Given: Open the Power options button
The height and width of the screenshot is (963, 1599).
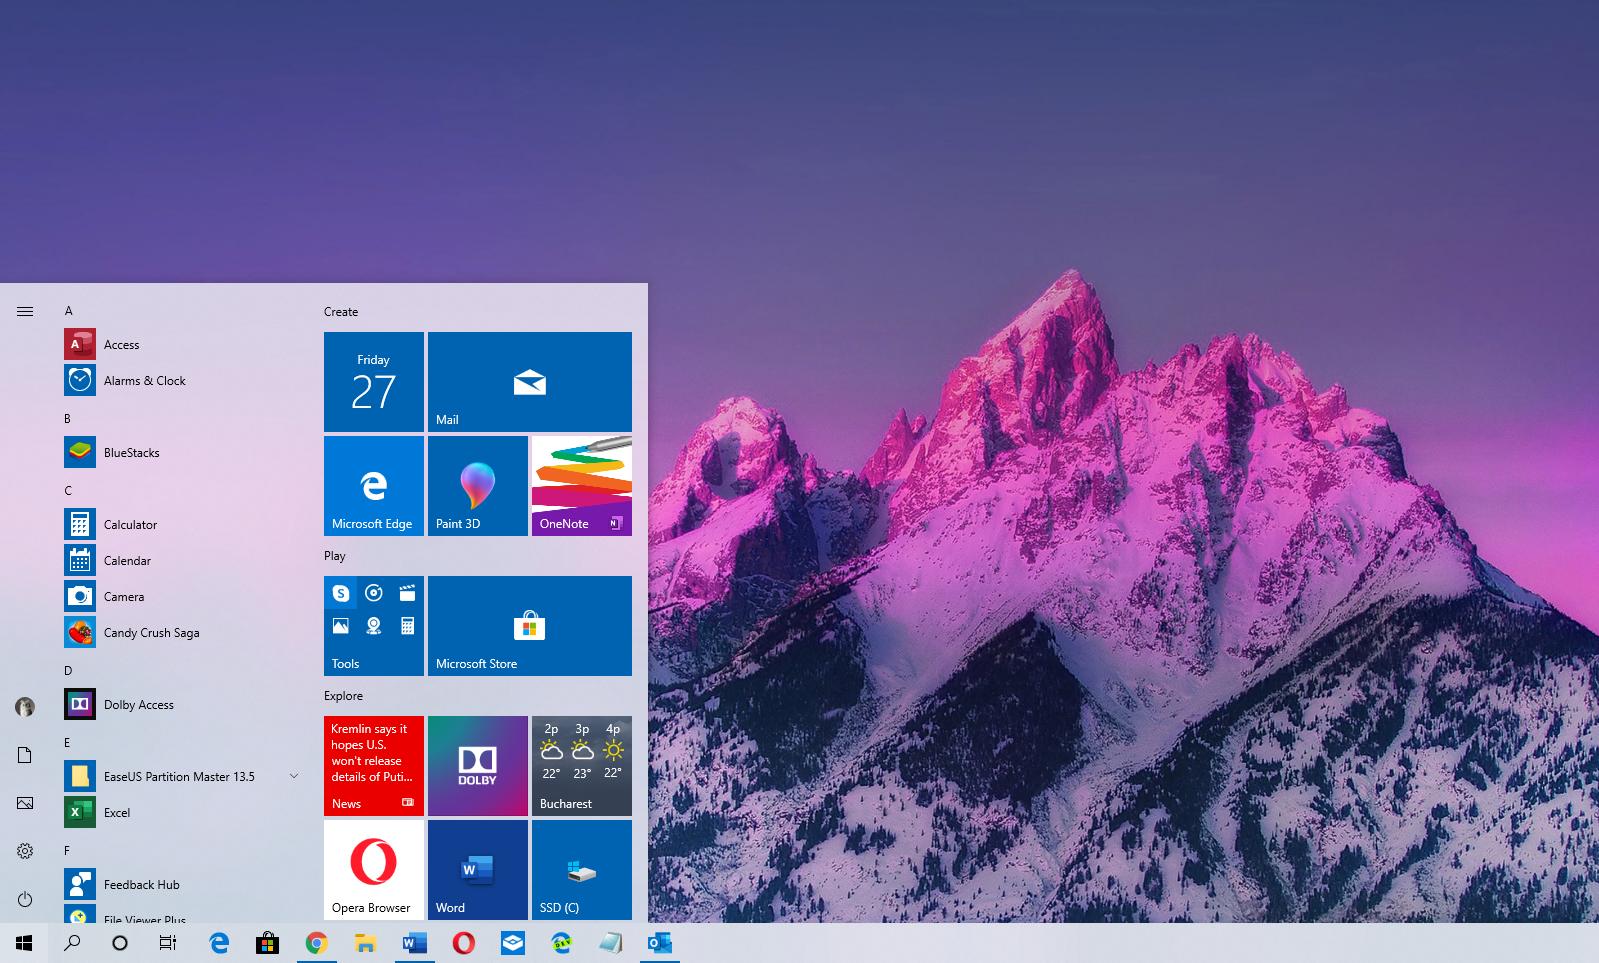Looking at the screenshot, I should 25,899.
